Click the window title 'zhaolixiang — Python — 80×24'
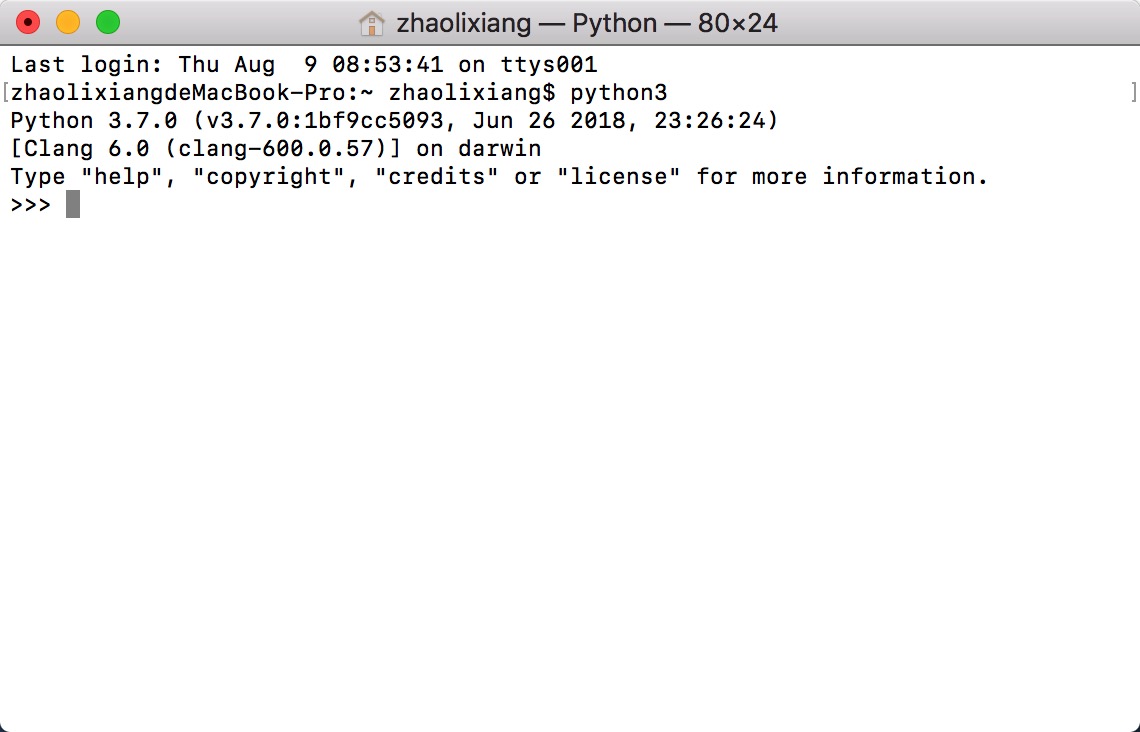Screen dimensions: 1140x732 coord(587,23)
